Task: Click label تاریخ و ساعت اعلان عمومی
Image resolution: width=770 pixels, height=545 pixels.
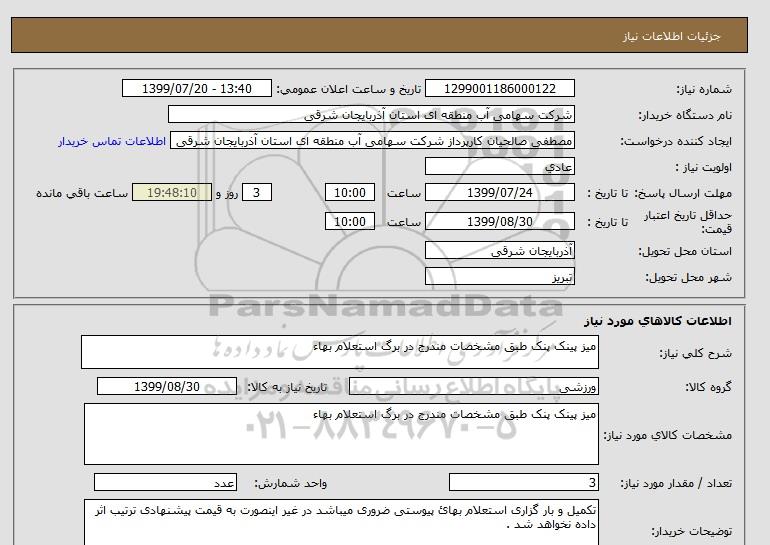Action: pos(349,89)
